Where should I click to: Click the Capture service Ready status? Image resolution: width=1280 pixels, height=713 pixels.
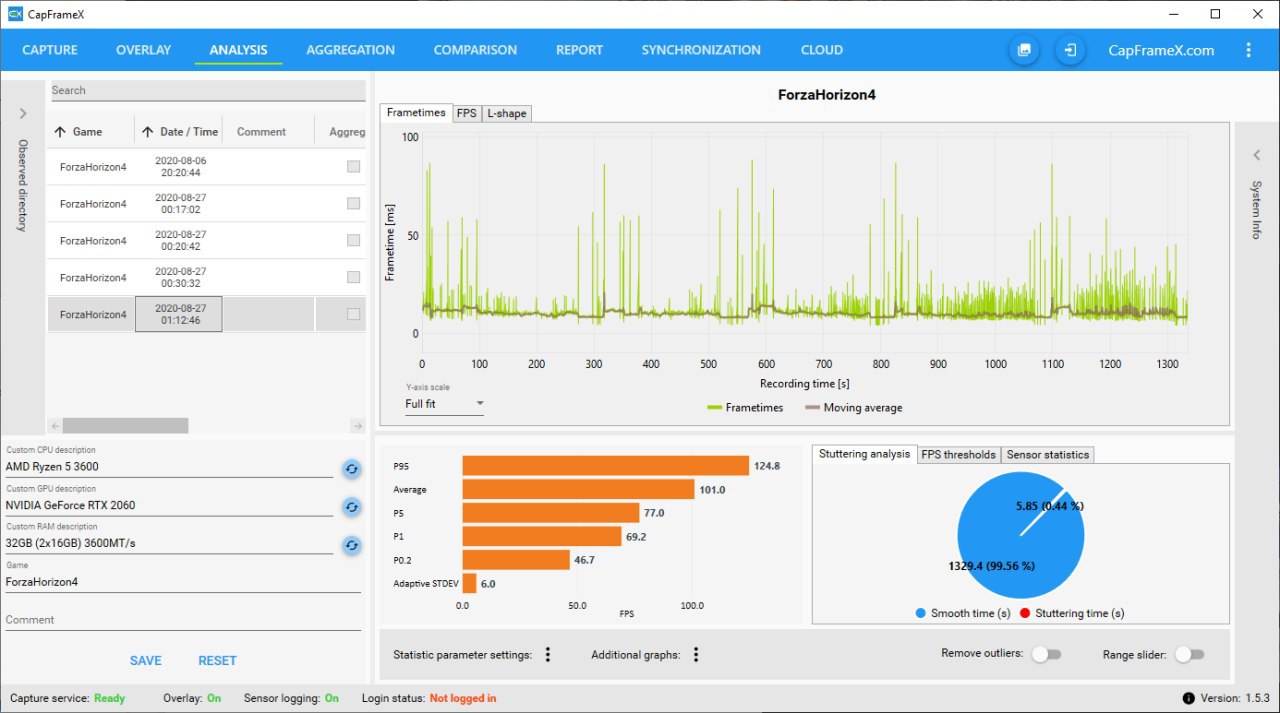point(109,698)
